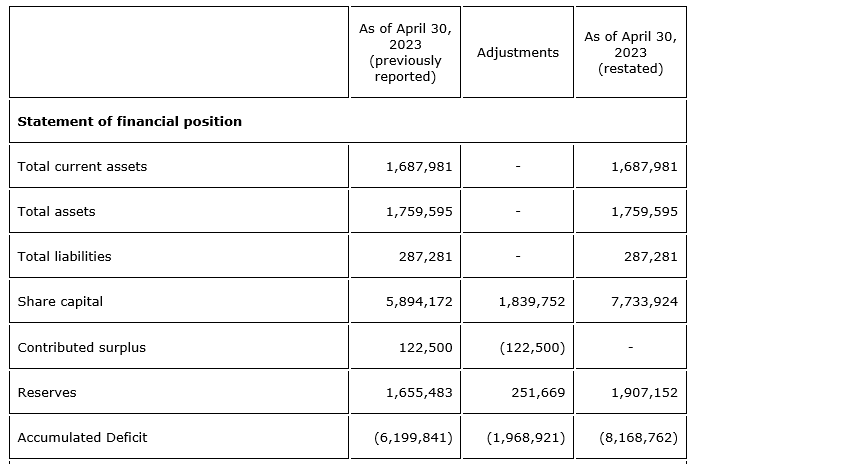Image resolution: width=844 pixels, height=464 pixels.
Task: Click the 'Statement of financial position' heading
Action: (x=130, y=122)
